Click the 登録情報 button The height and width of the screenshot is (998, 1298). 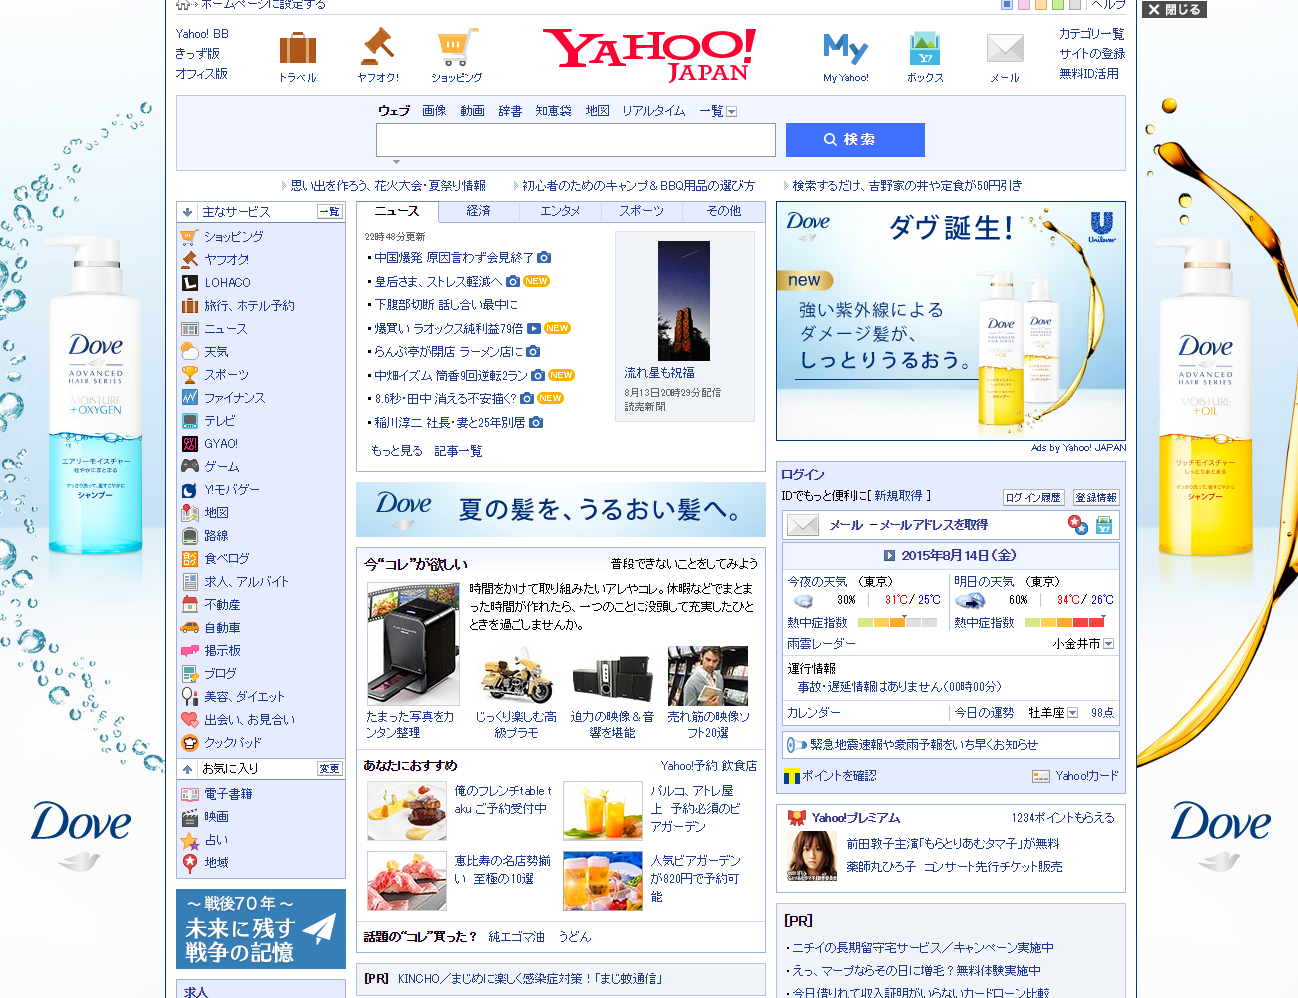[1096, 498]
